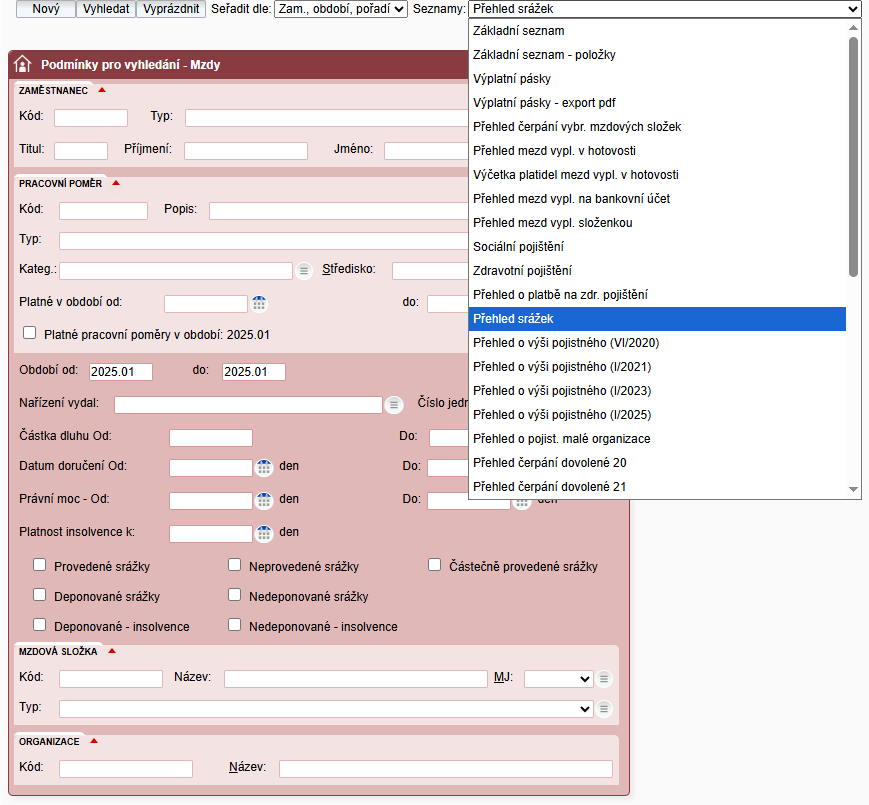Open calendar picker for Právní moc - Od

tap(264, 501)
